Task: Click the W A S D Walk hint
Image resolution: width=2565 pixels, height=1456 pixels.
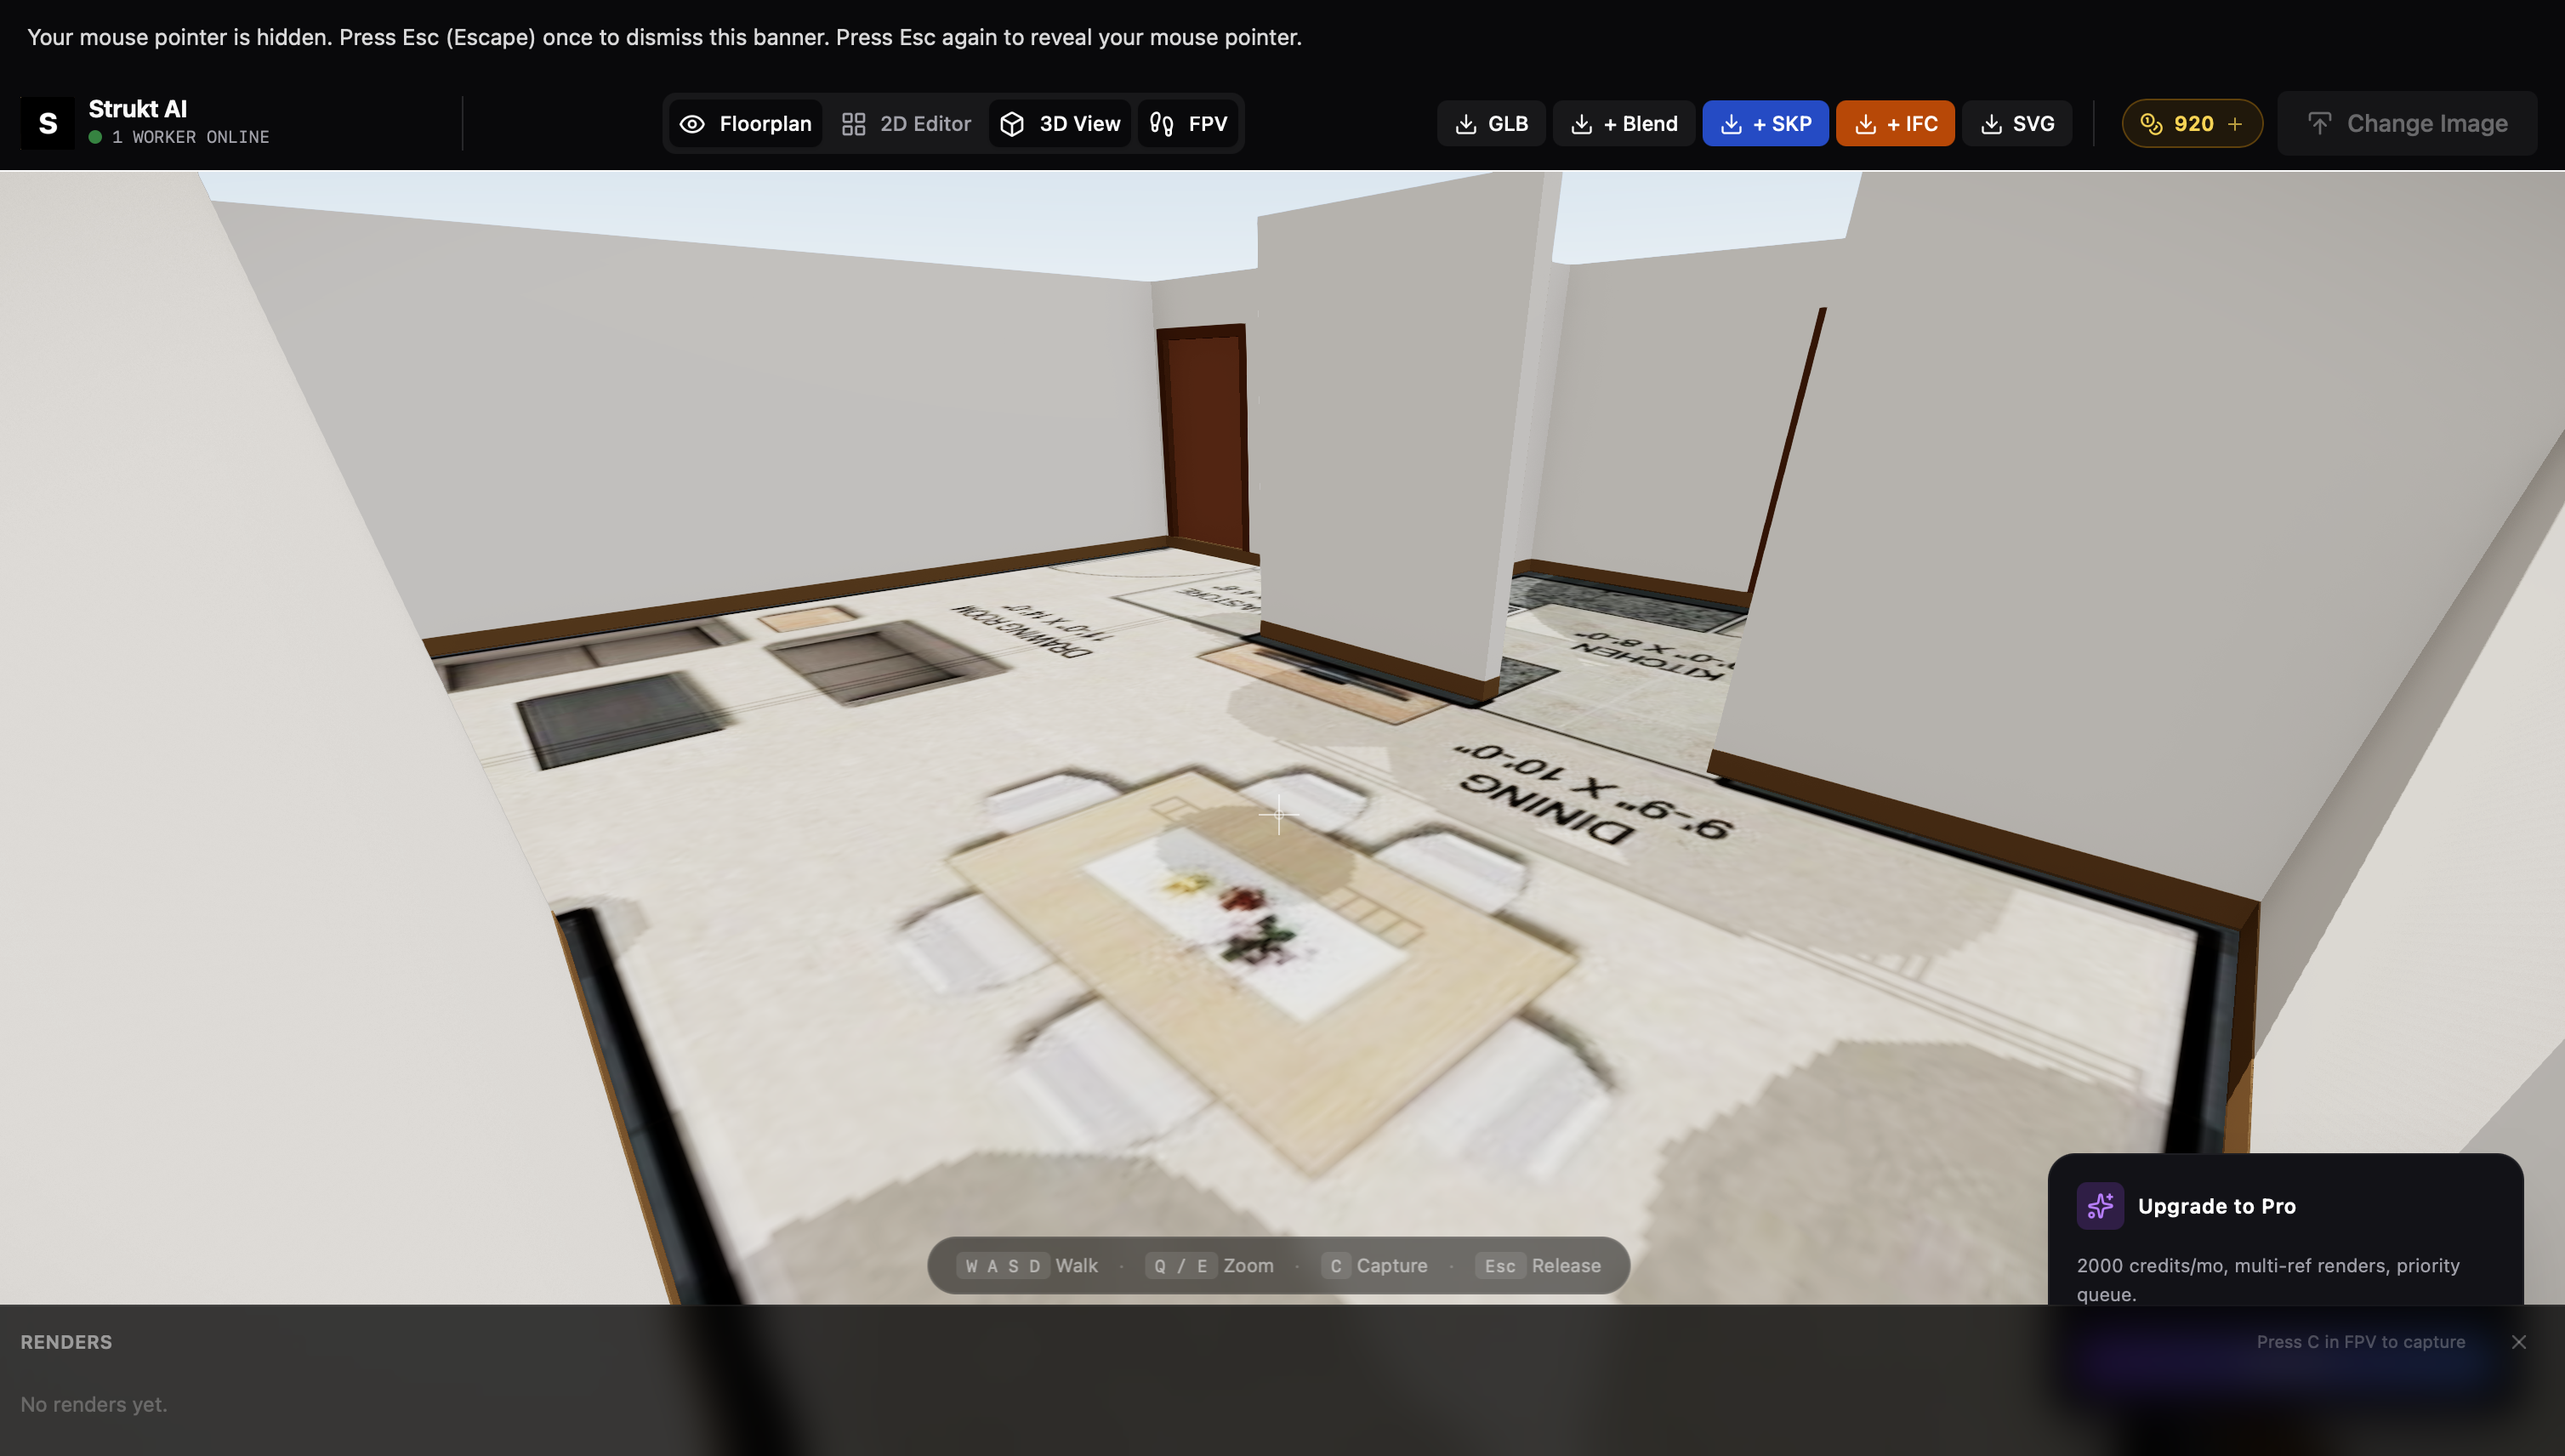Action: (1027, 1266)
